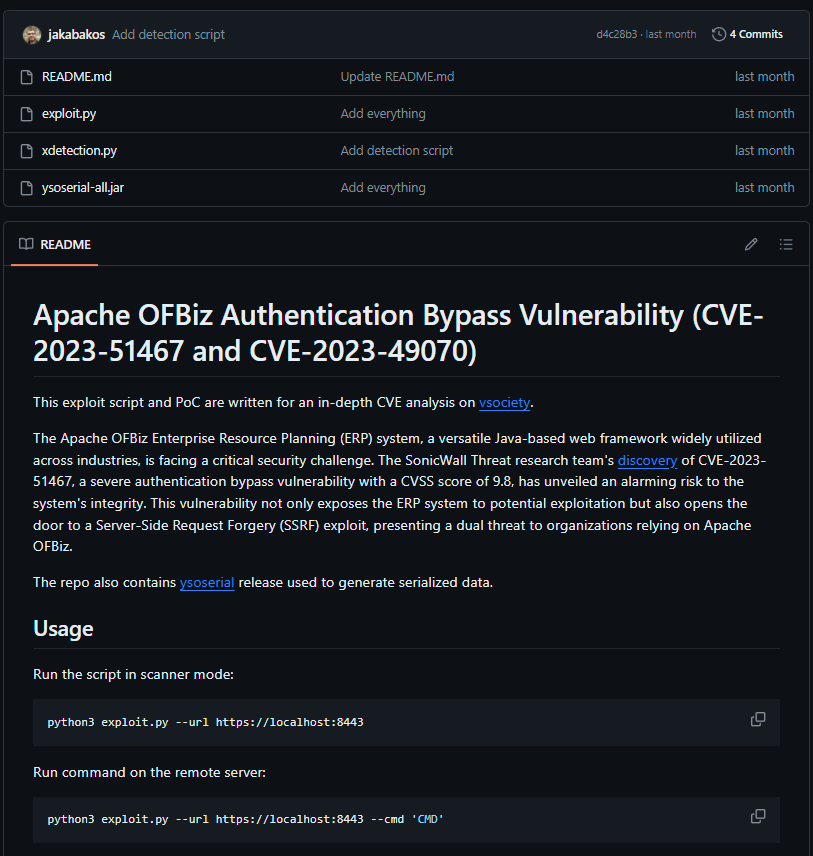
Task: Follow the vsociety link
Action: tap(504, 403)
